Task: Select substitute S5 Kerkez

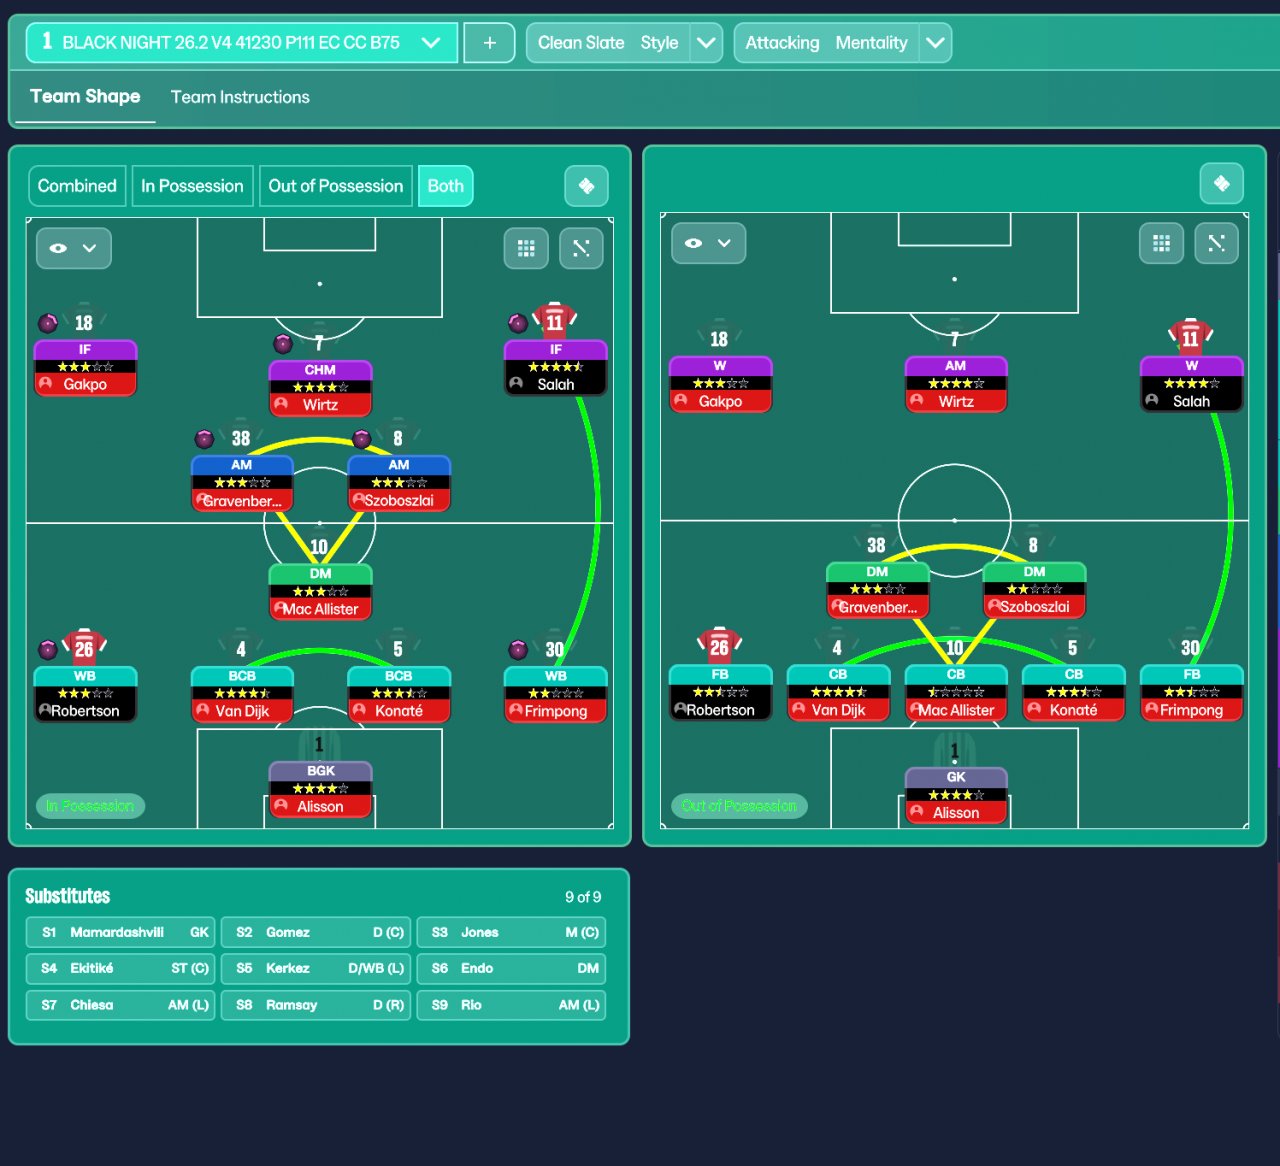Action: (x=315, y=968)
